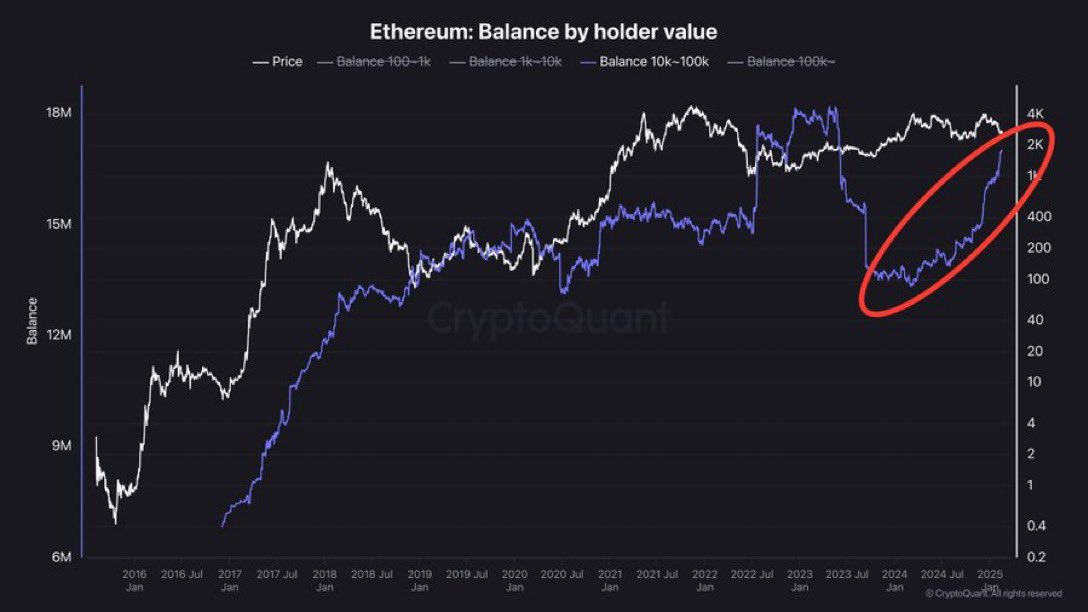The width and height of the screenshot is (1088, 612).
Task: Click the vertical 'Balance' axis title
Action: pos(32,321)
